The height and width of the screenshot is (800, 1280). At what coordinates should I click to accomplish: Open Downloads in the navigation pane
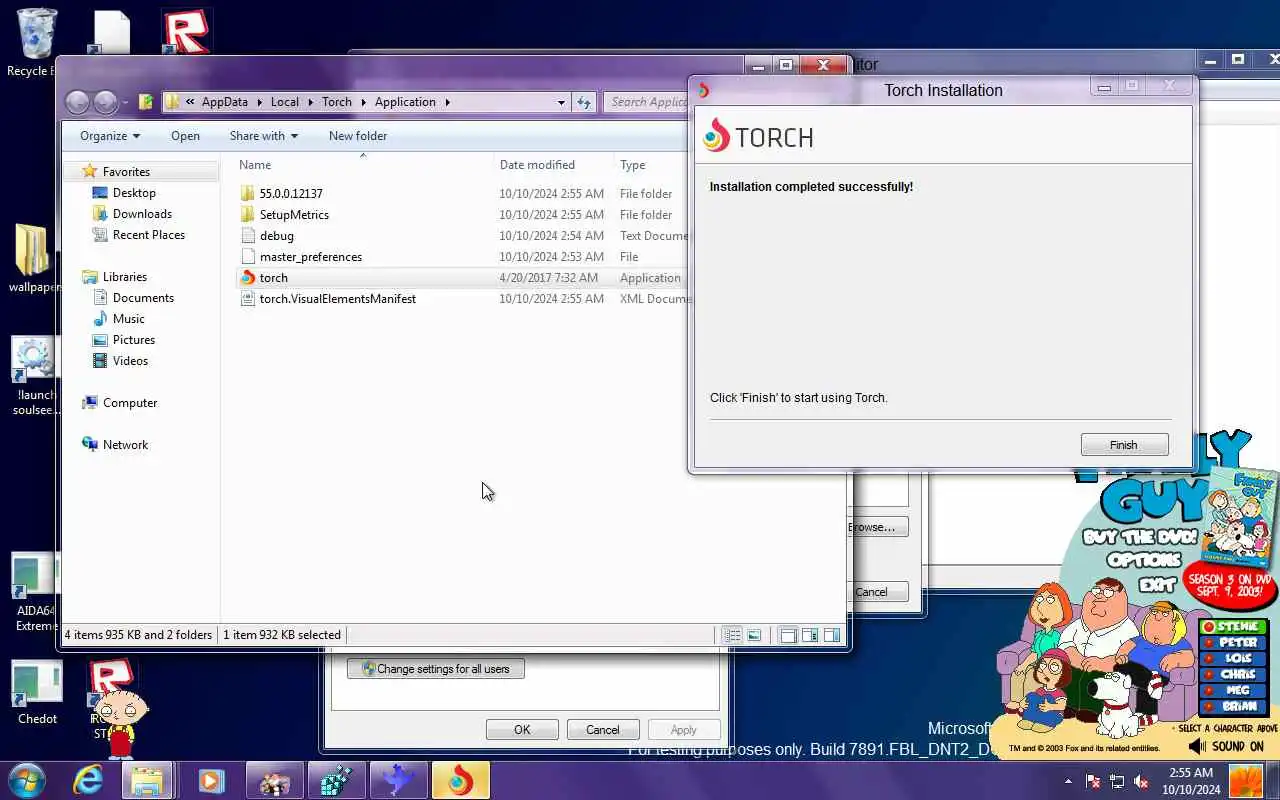pyautogui.click(x=142, y=214)
